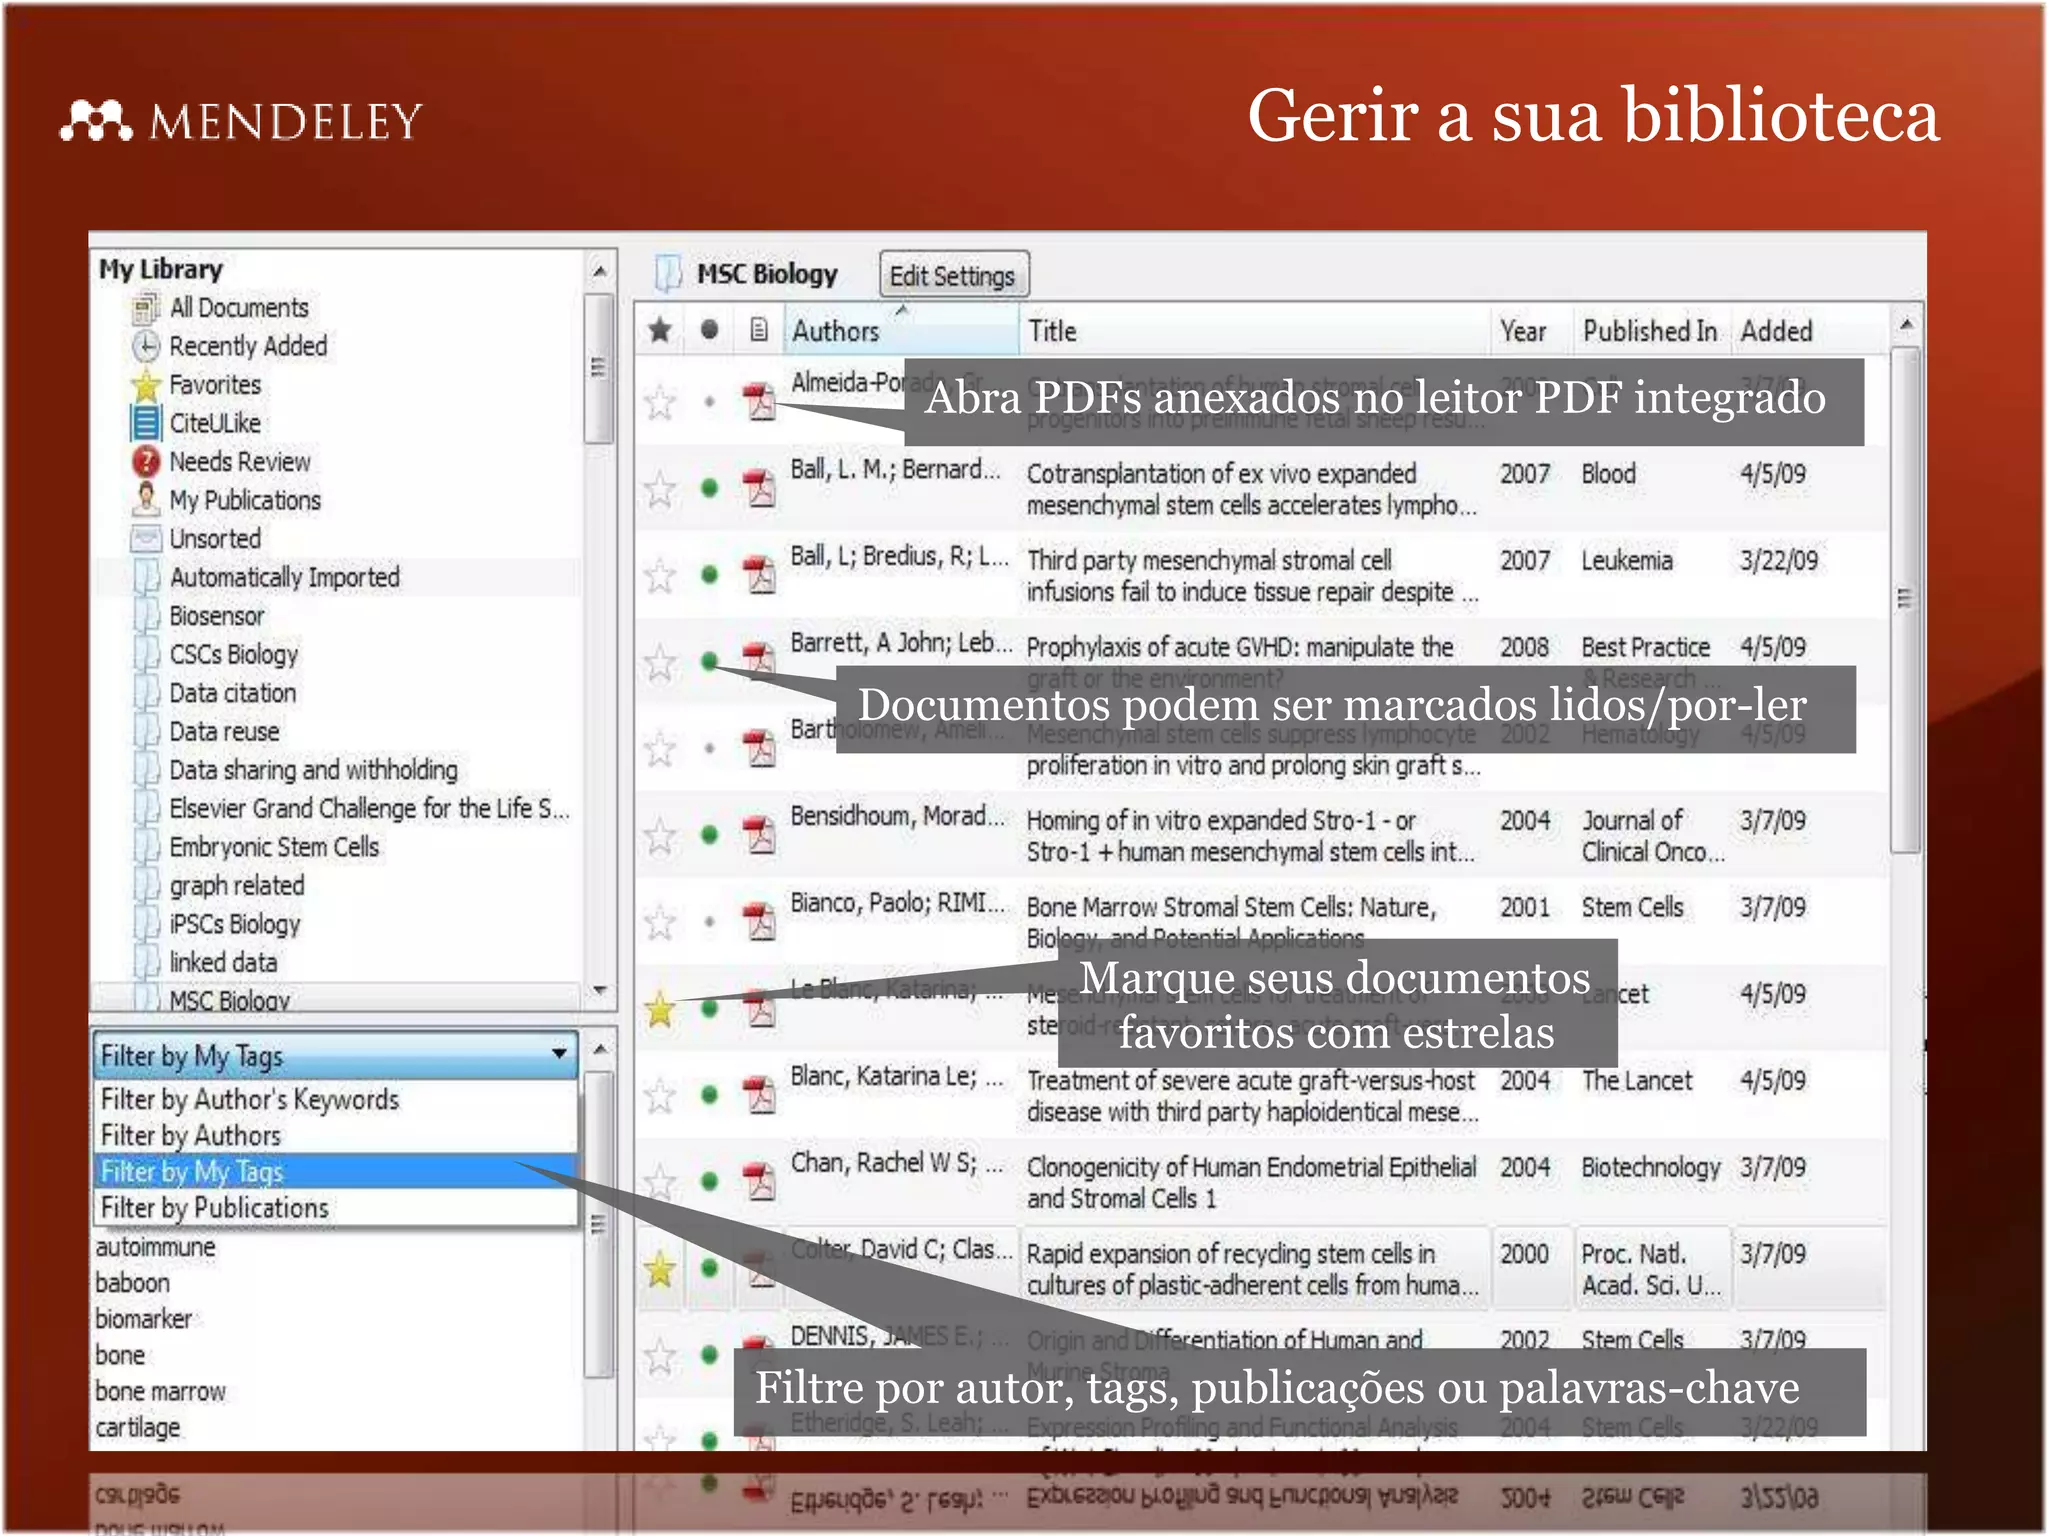The image size is (2048, 1536).
Task: Click the Embryonic Stem Cells folder icon
Action: [146, 847]
